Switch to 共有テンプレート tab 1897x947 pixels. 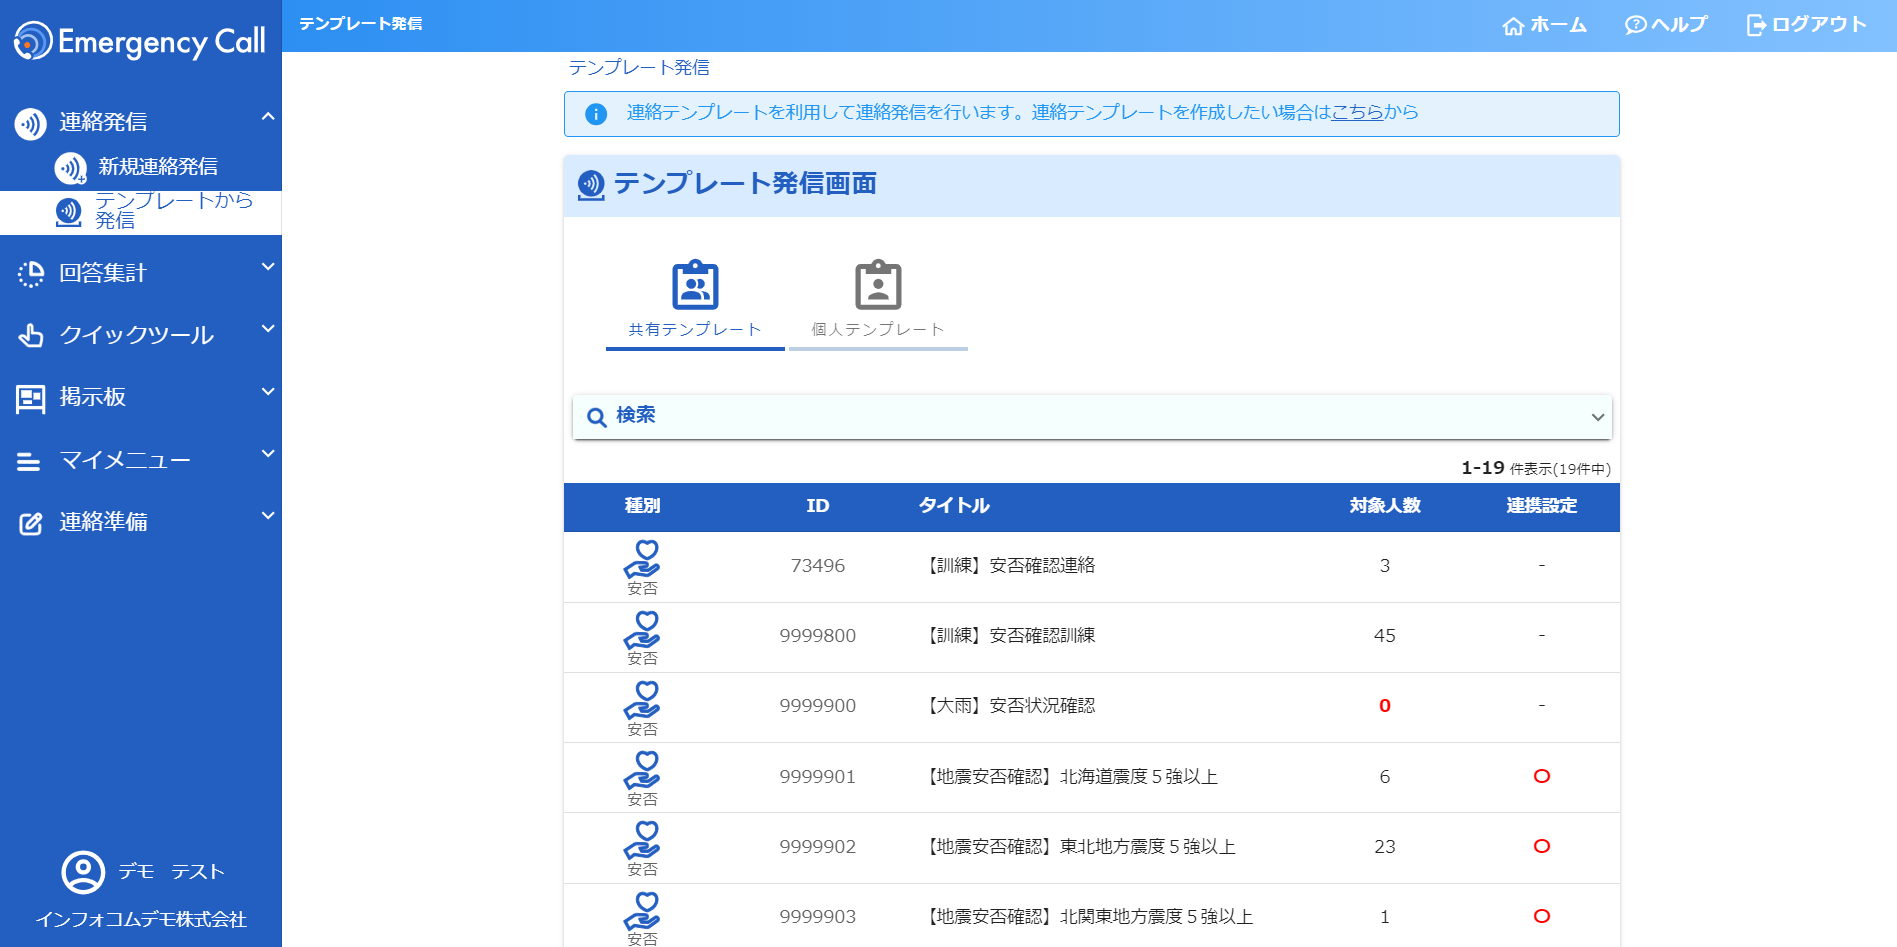695,303
